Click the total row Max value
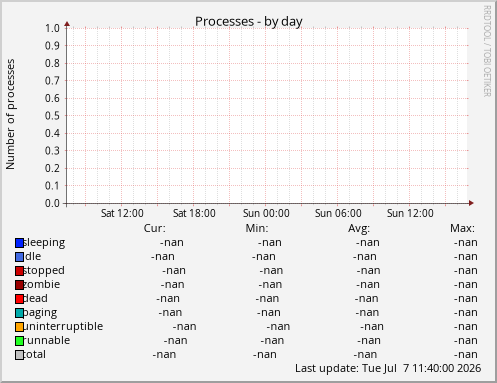The height and width of the screenshot is (383, 497). click(x=466, y=355)
